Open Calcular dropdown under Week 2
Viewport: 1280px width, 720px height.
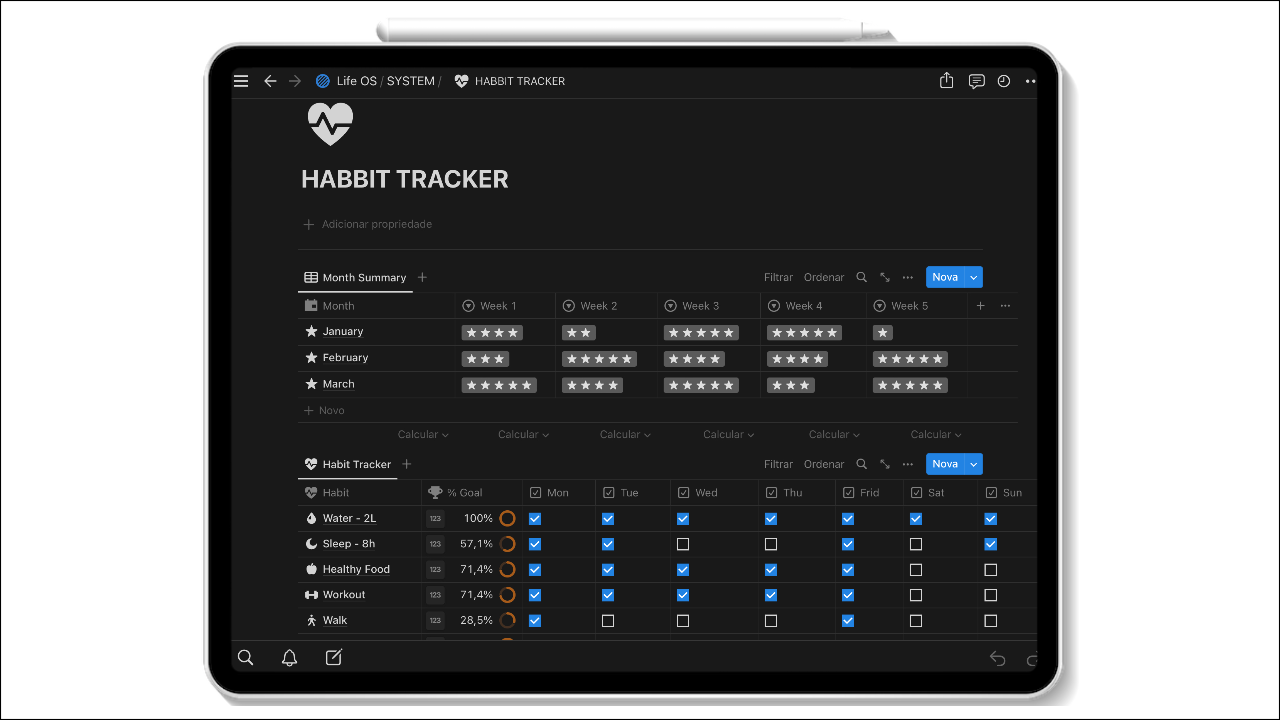(x=626, y=434)
